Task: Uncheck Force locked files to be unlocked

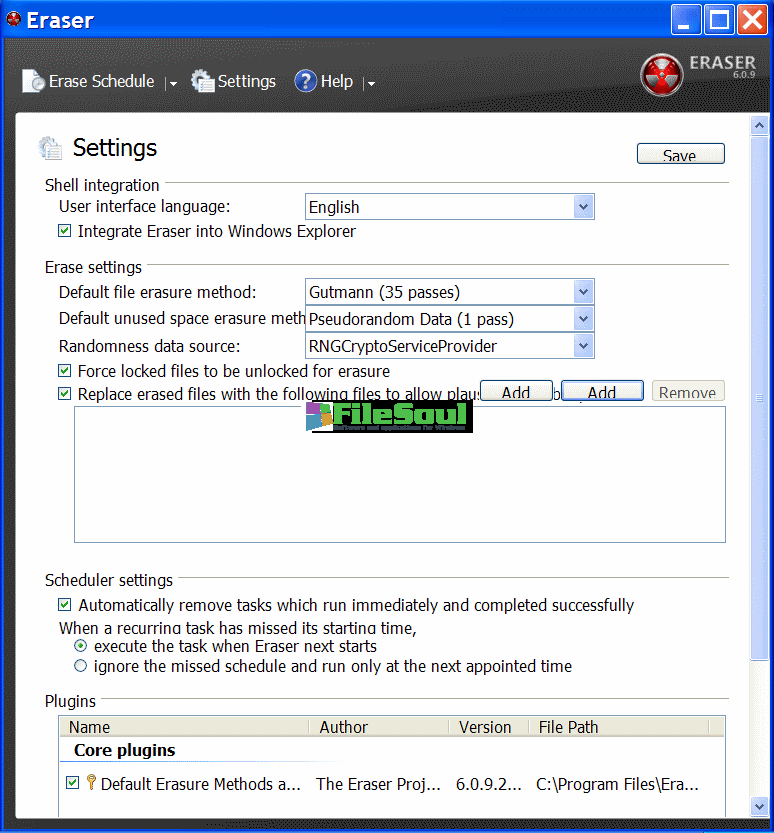Action: click(x=65, y=371)
